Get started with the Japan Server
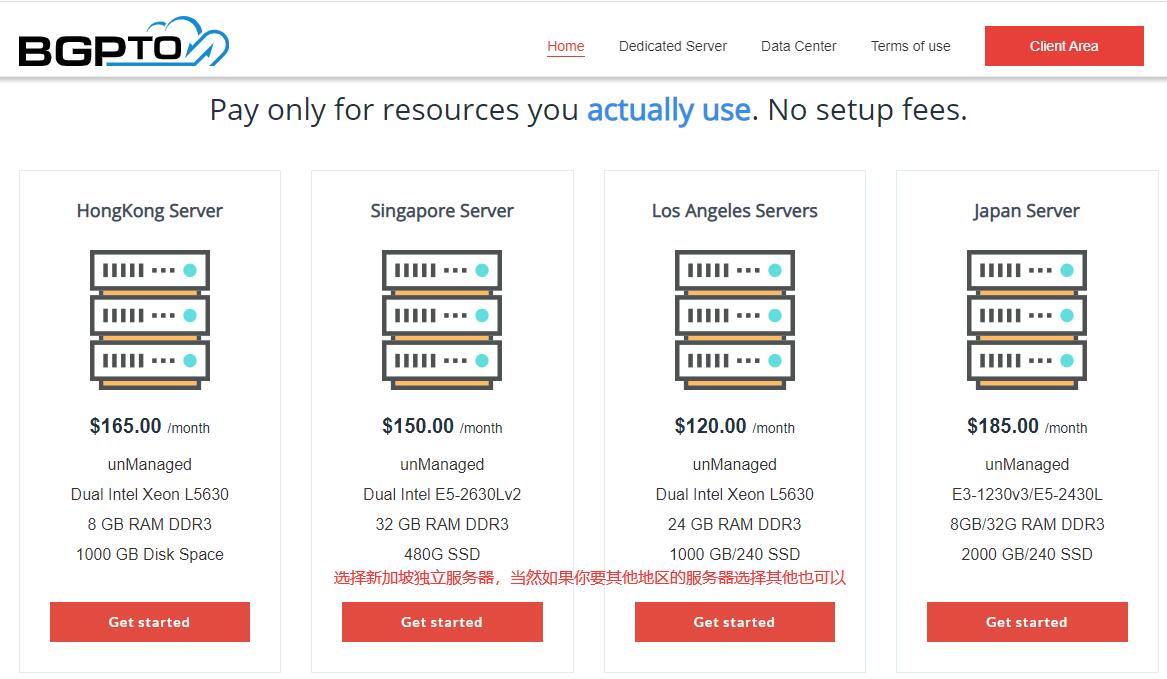1167x679 pixels. (x=1027, y=622)
